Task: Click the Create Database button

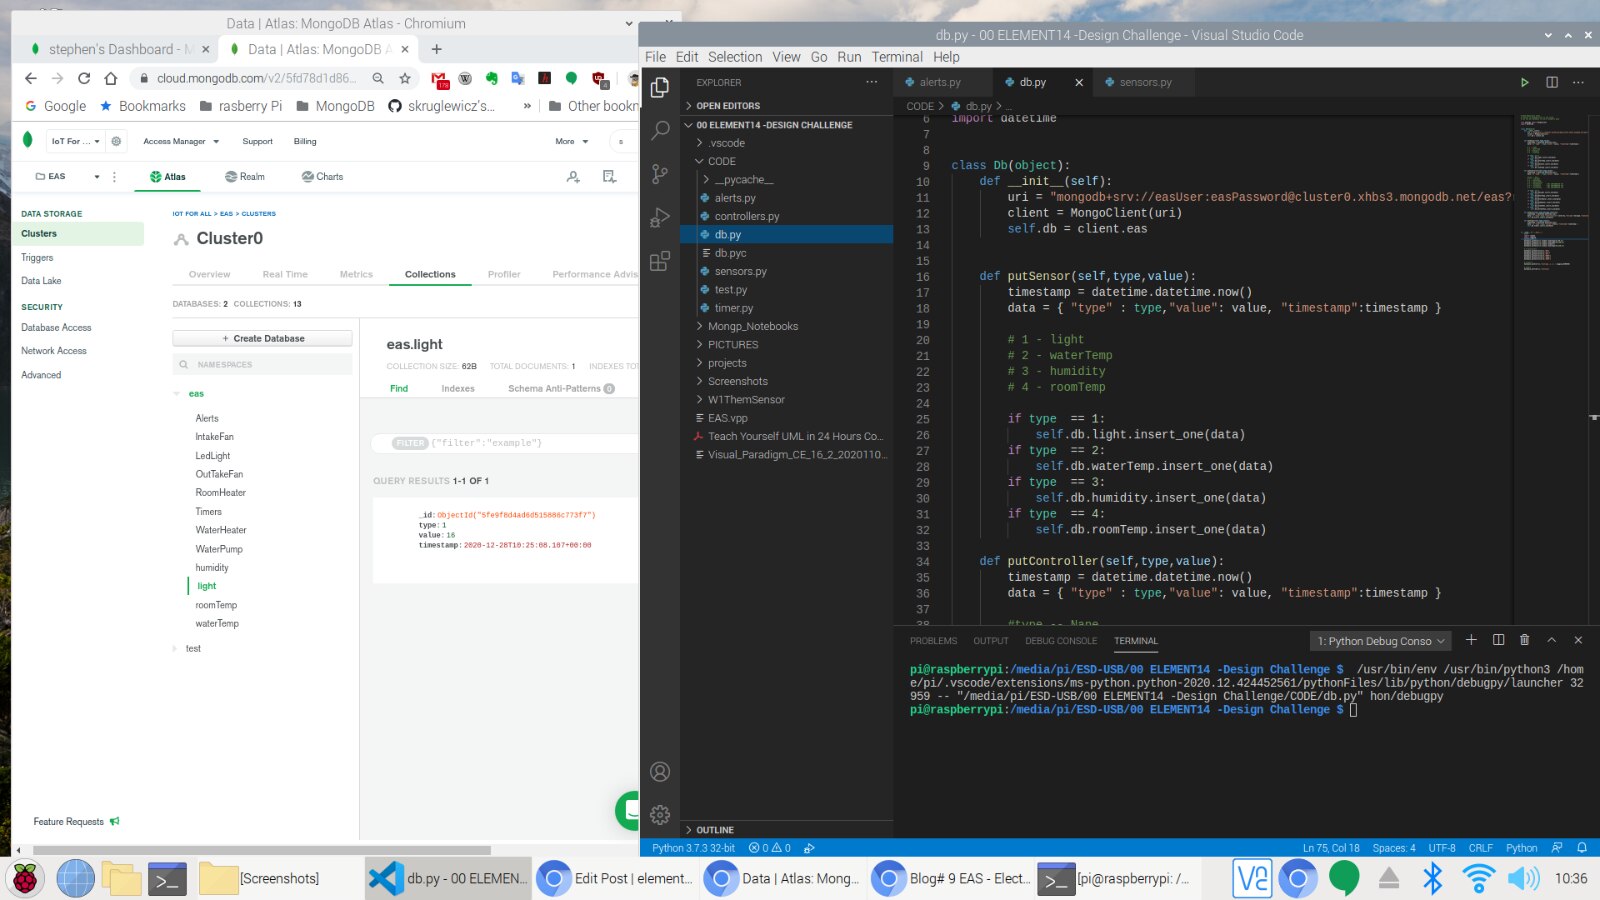Action: 263,339
